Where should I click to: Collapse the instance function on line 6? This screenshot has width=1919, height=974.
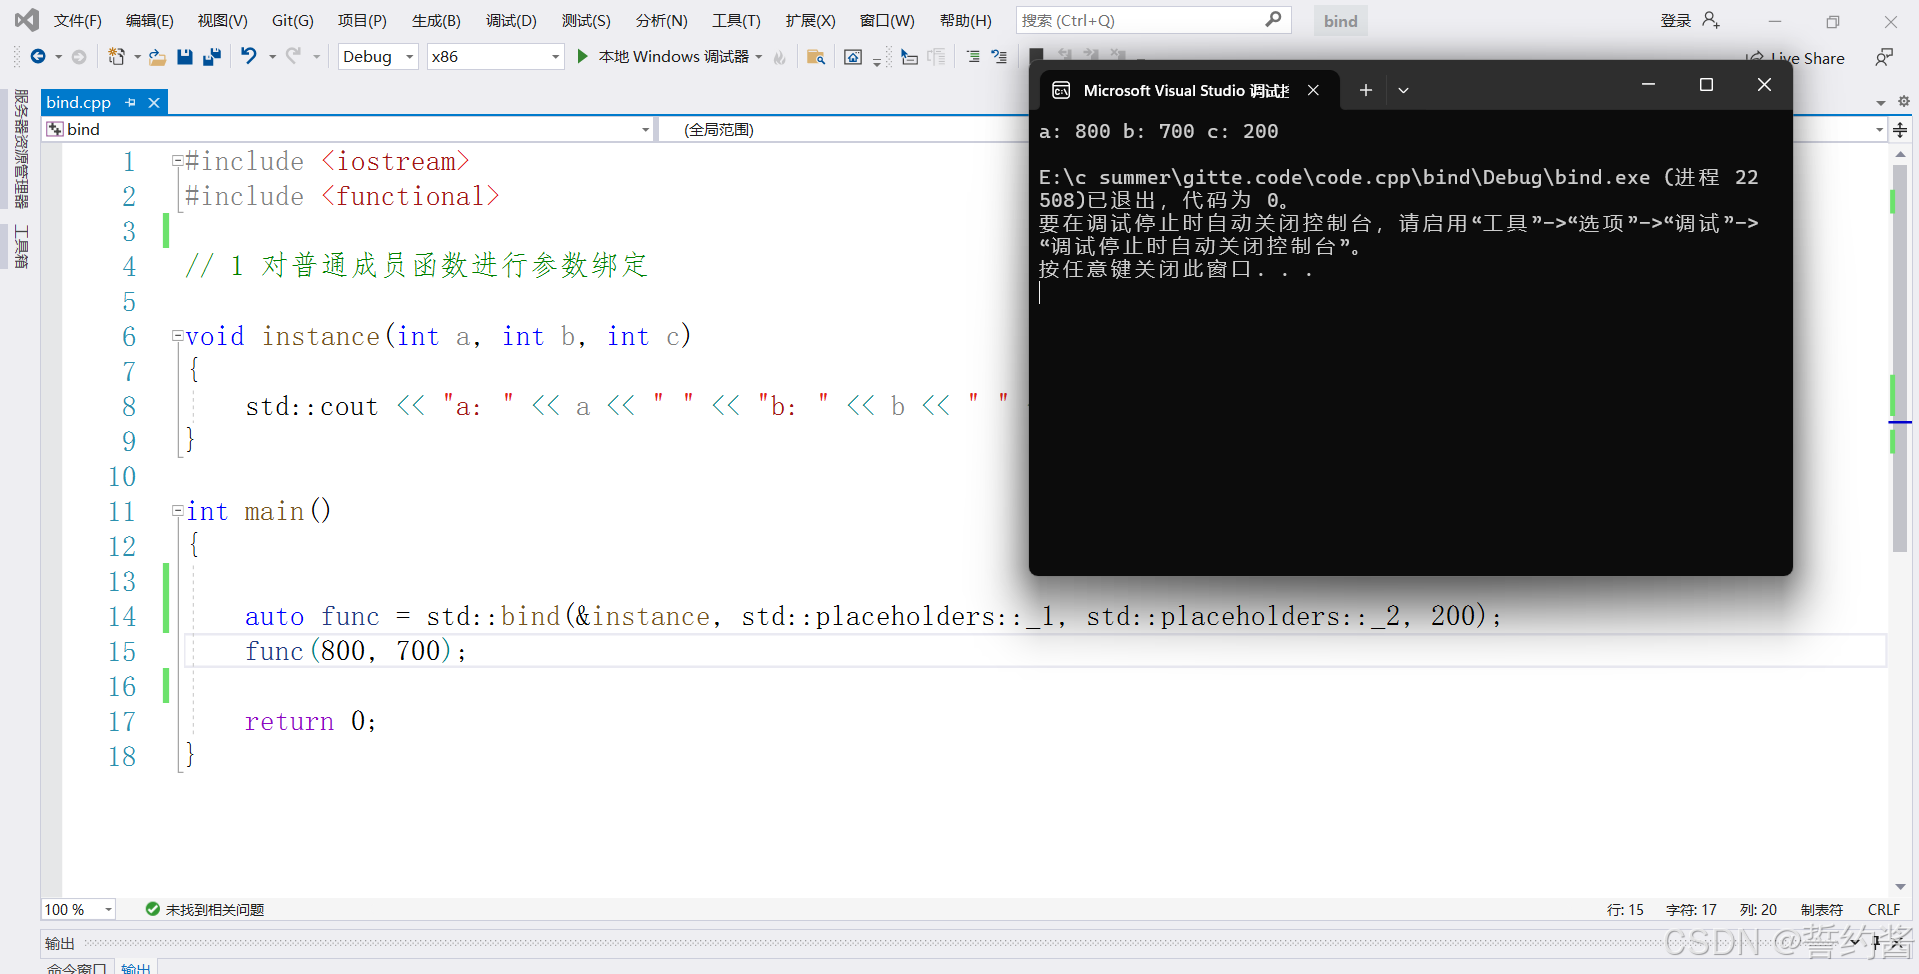click(177, 336)
